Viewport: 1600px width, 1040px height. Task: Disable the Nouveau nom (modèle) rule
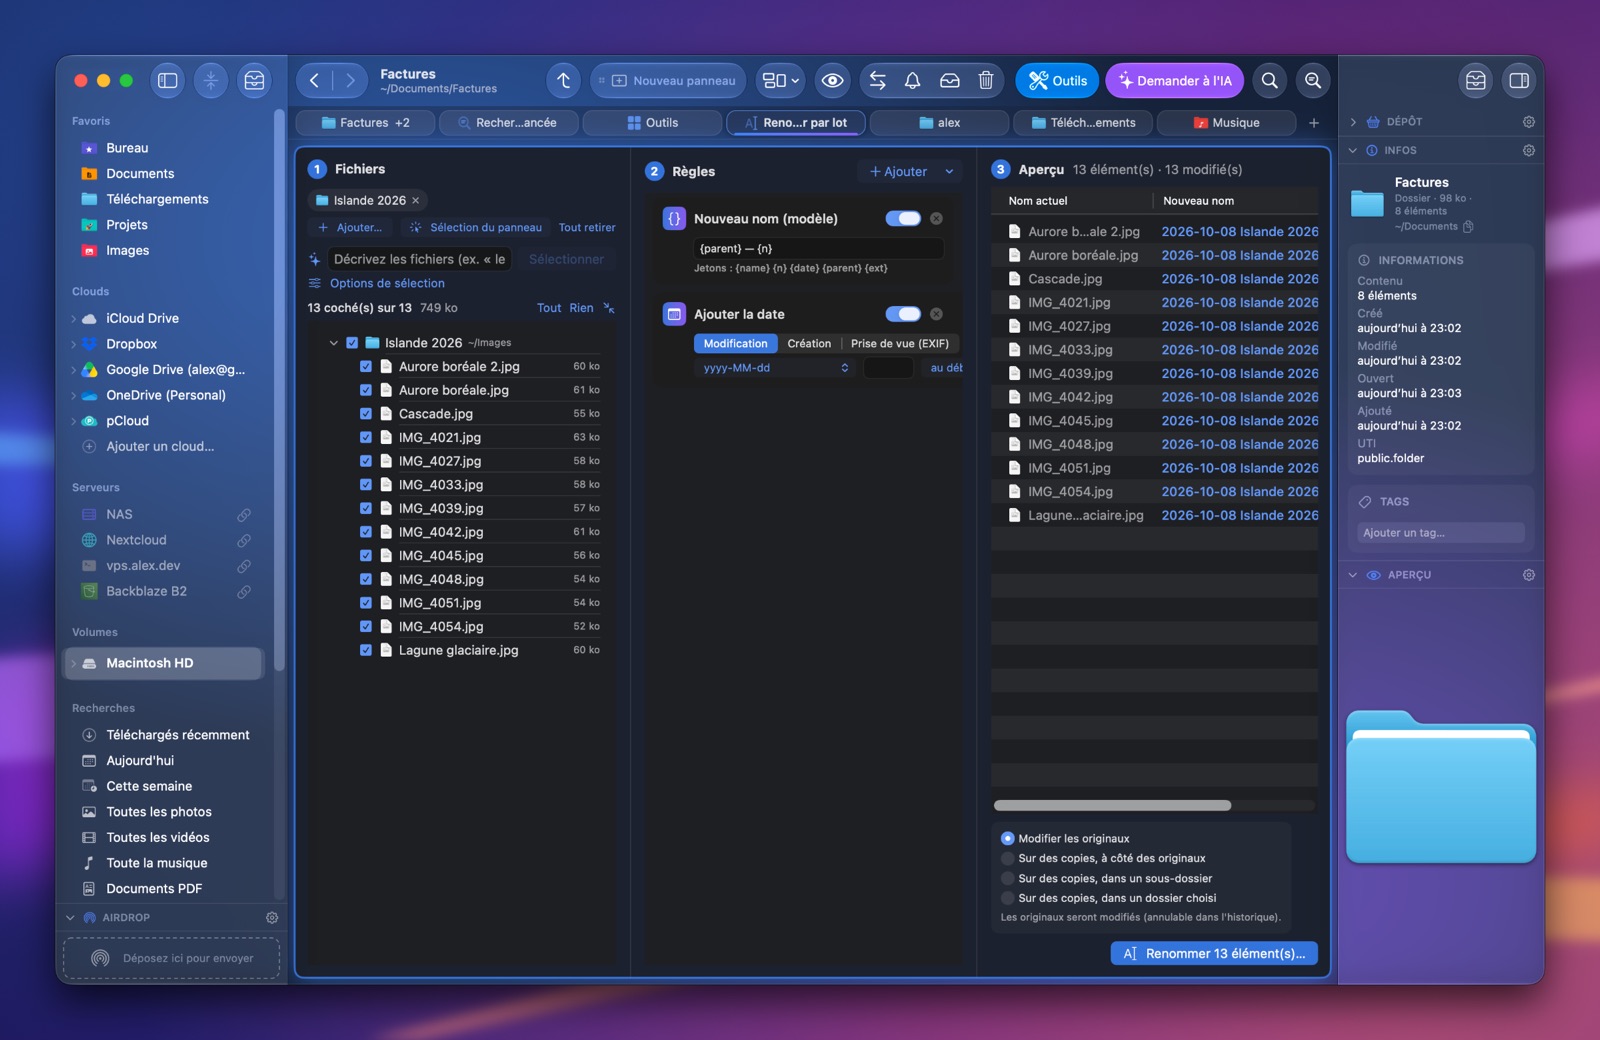pyautogui.click(x=903, y=219)
